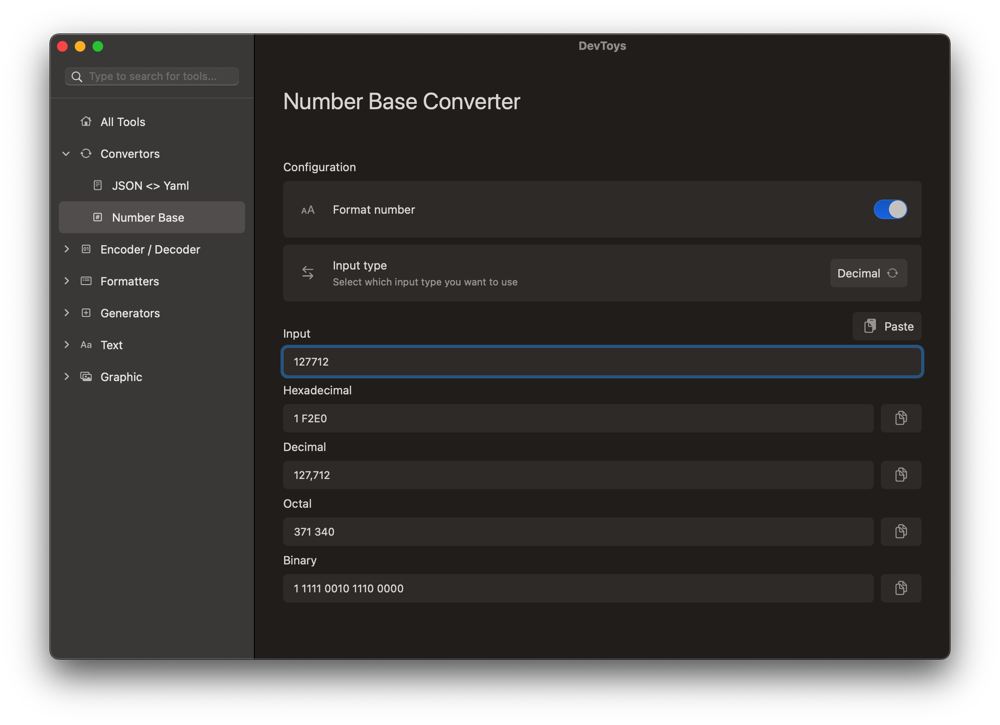Click the Number Base tool icon

(97, 217)
